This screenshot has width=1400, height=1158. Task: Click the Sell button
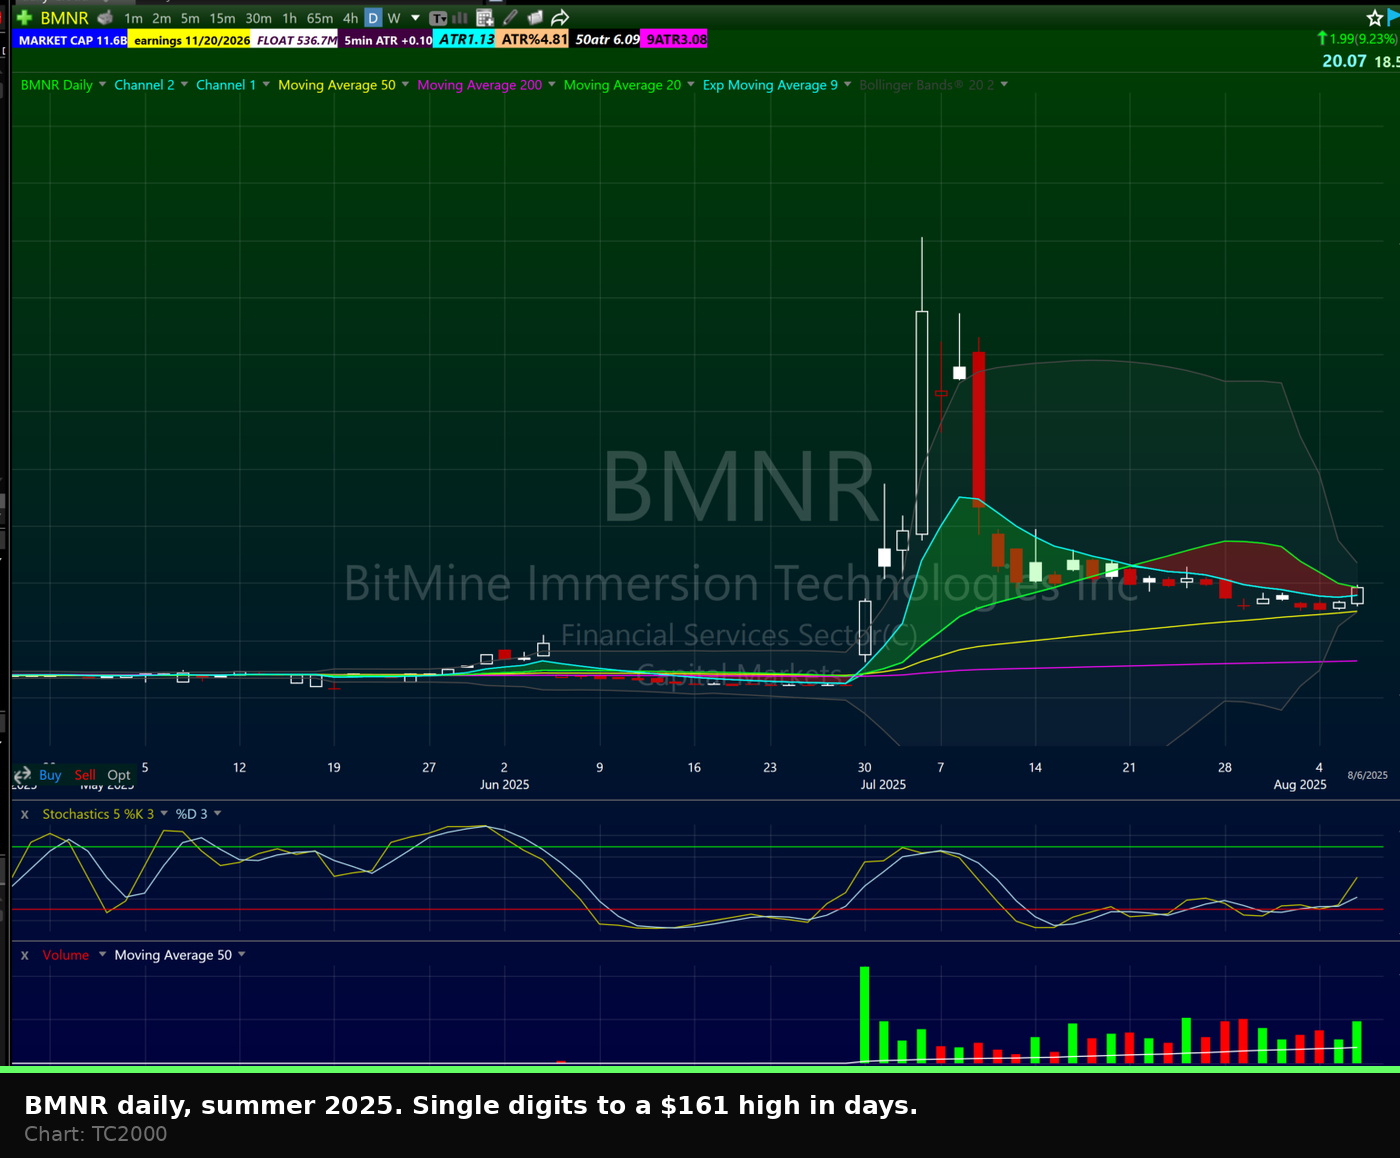point(85,775)
